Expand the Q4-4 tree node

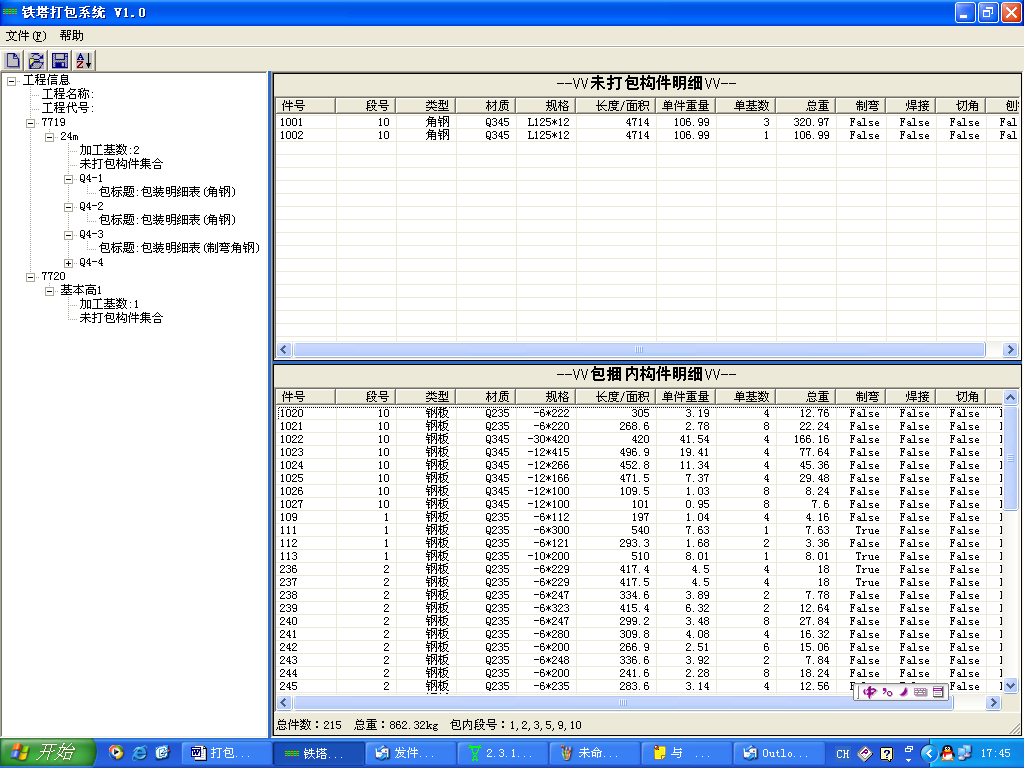68,263
